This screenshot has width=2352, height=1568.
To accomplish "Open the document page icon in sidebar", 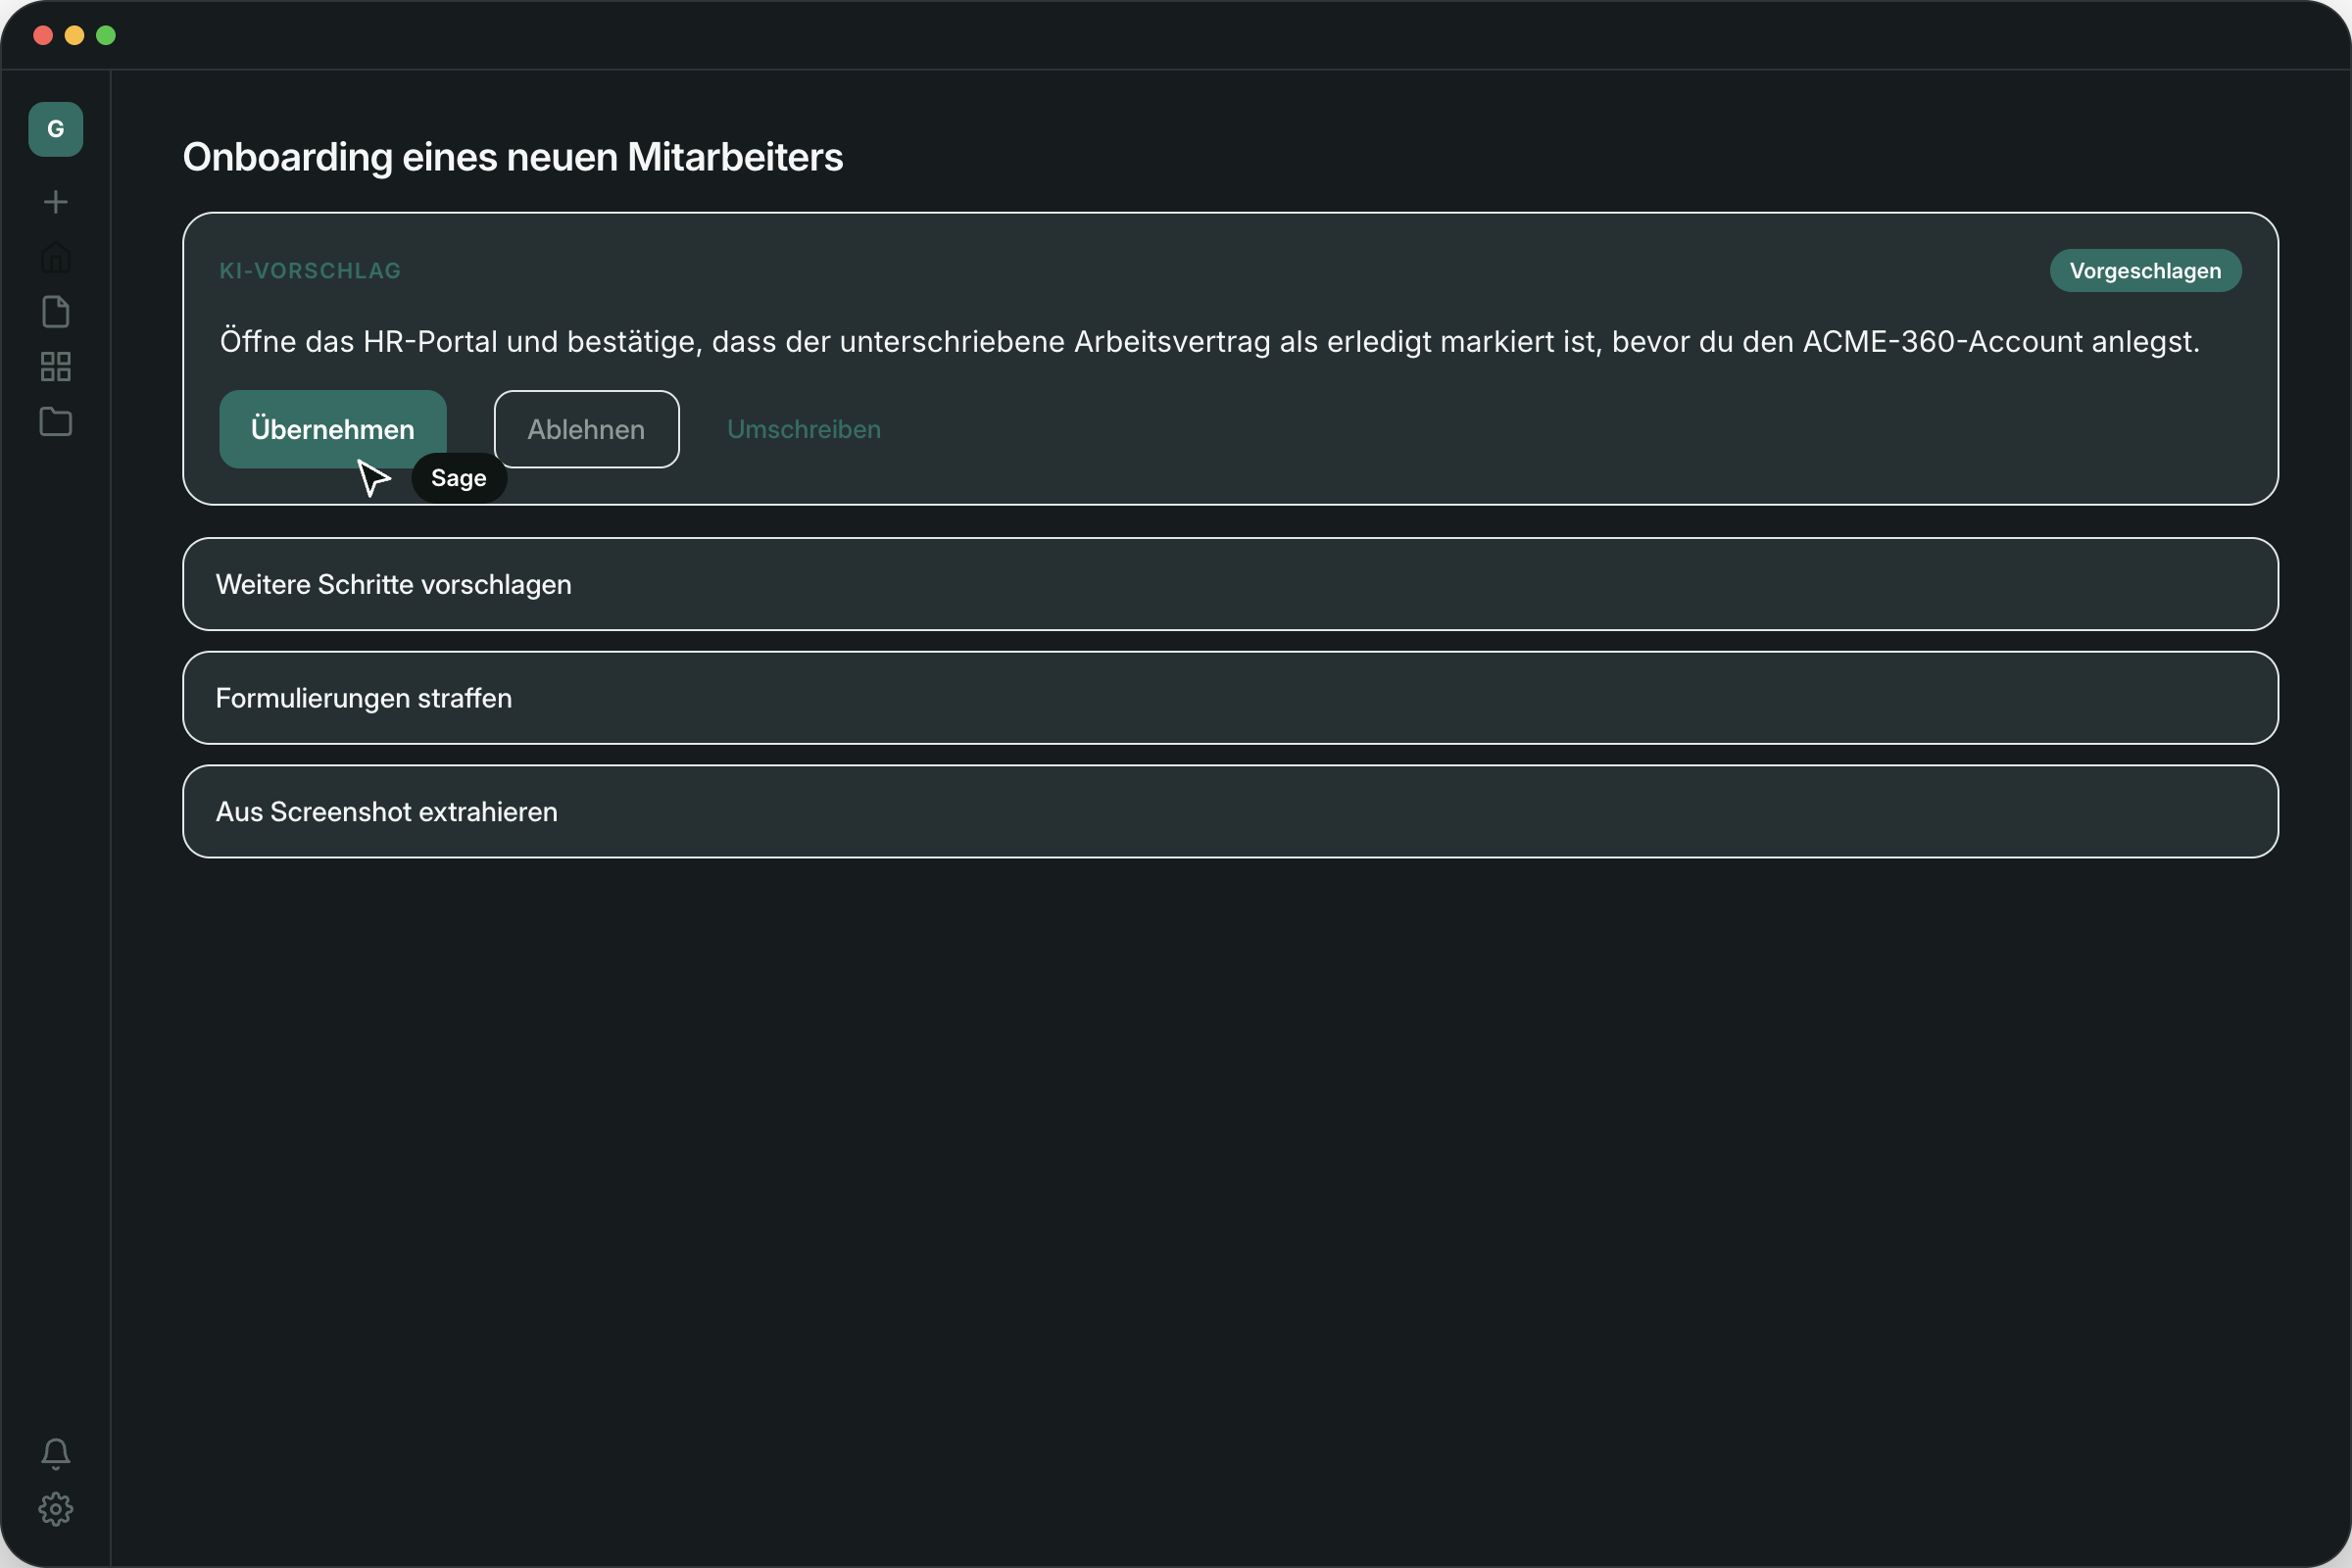I will (55, 312).
